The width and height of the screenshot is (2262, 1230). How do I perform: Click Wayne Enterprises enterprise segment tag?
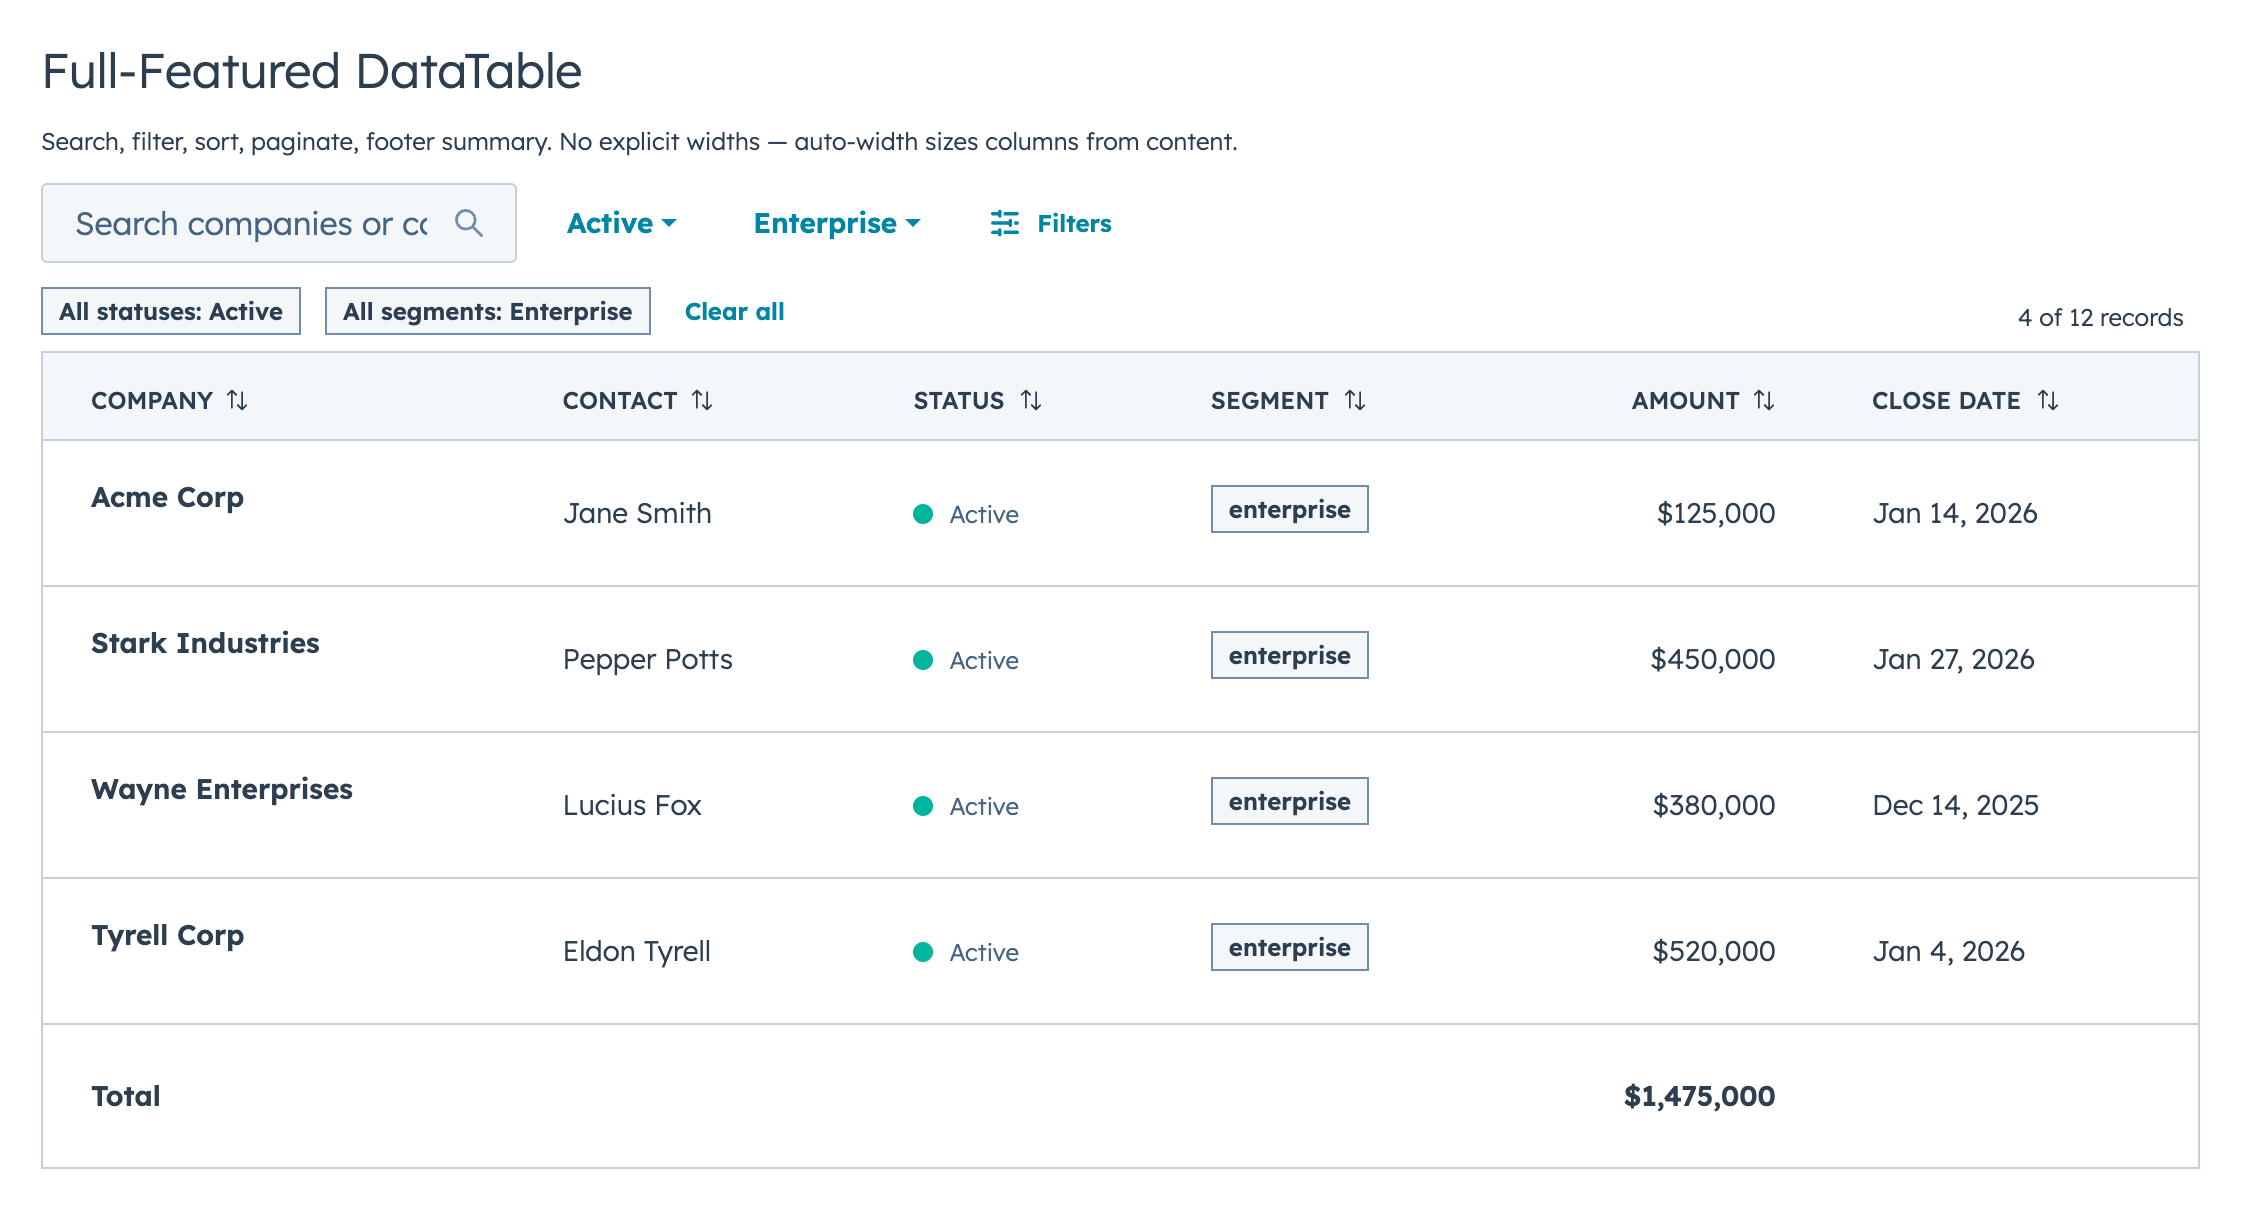click(1289, 801)
